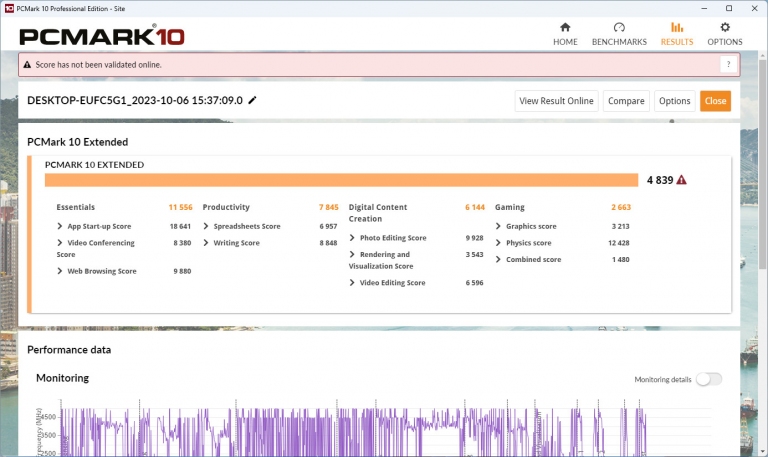Expand Web Browsing Score details
The image size is (768, 457).
point(60,271)
